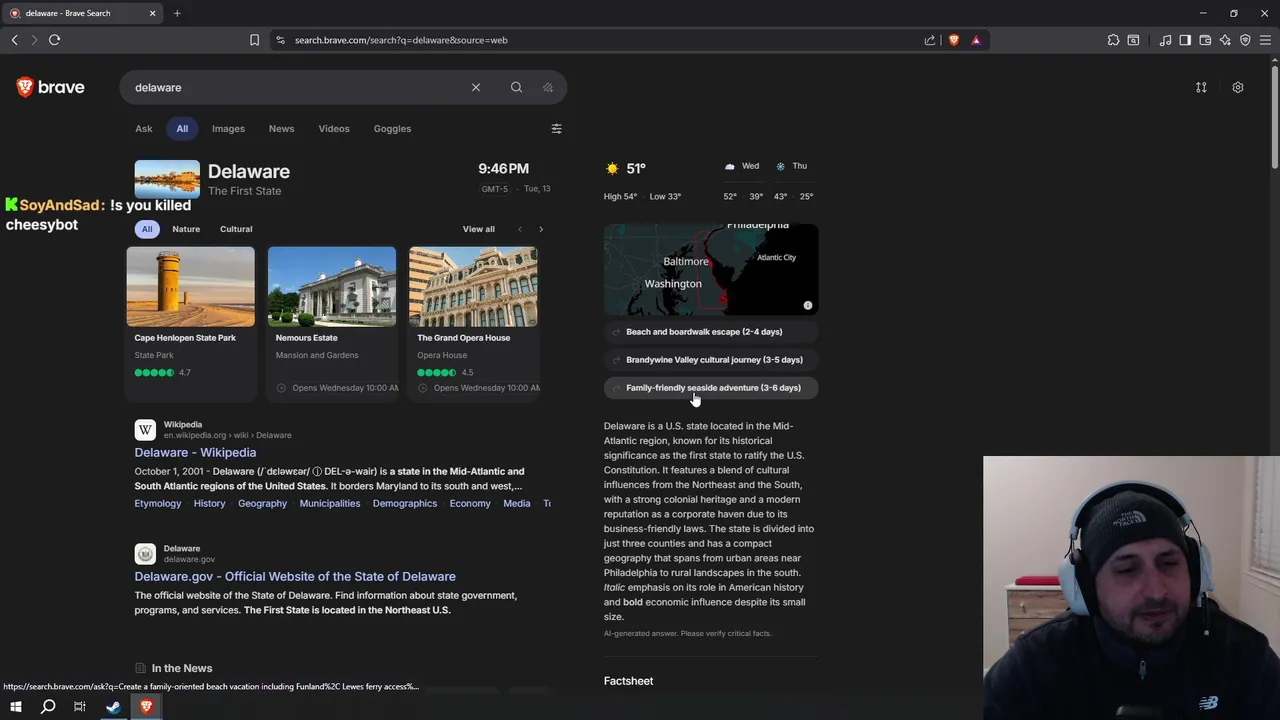This screenshot has height=720, width=1280.
Task: Show next places with right chevron
Action: (541, 229)
